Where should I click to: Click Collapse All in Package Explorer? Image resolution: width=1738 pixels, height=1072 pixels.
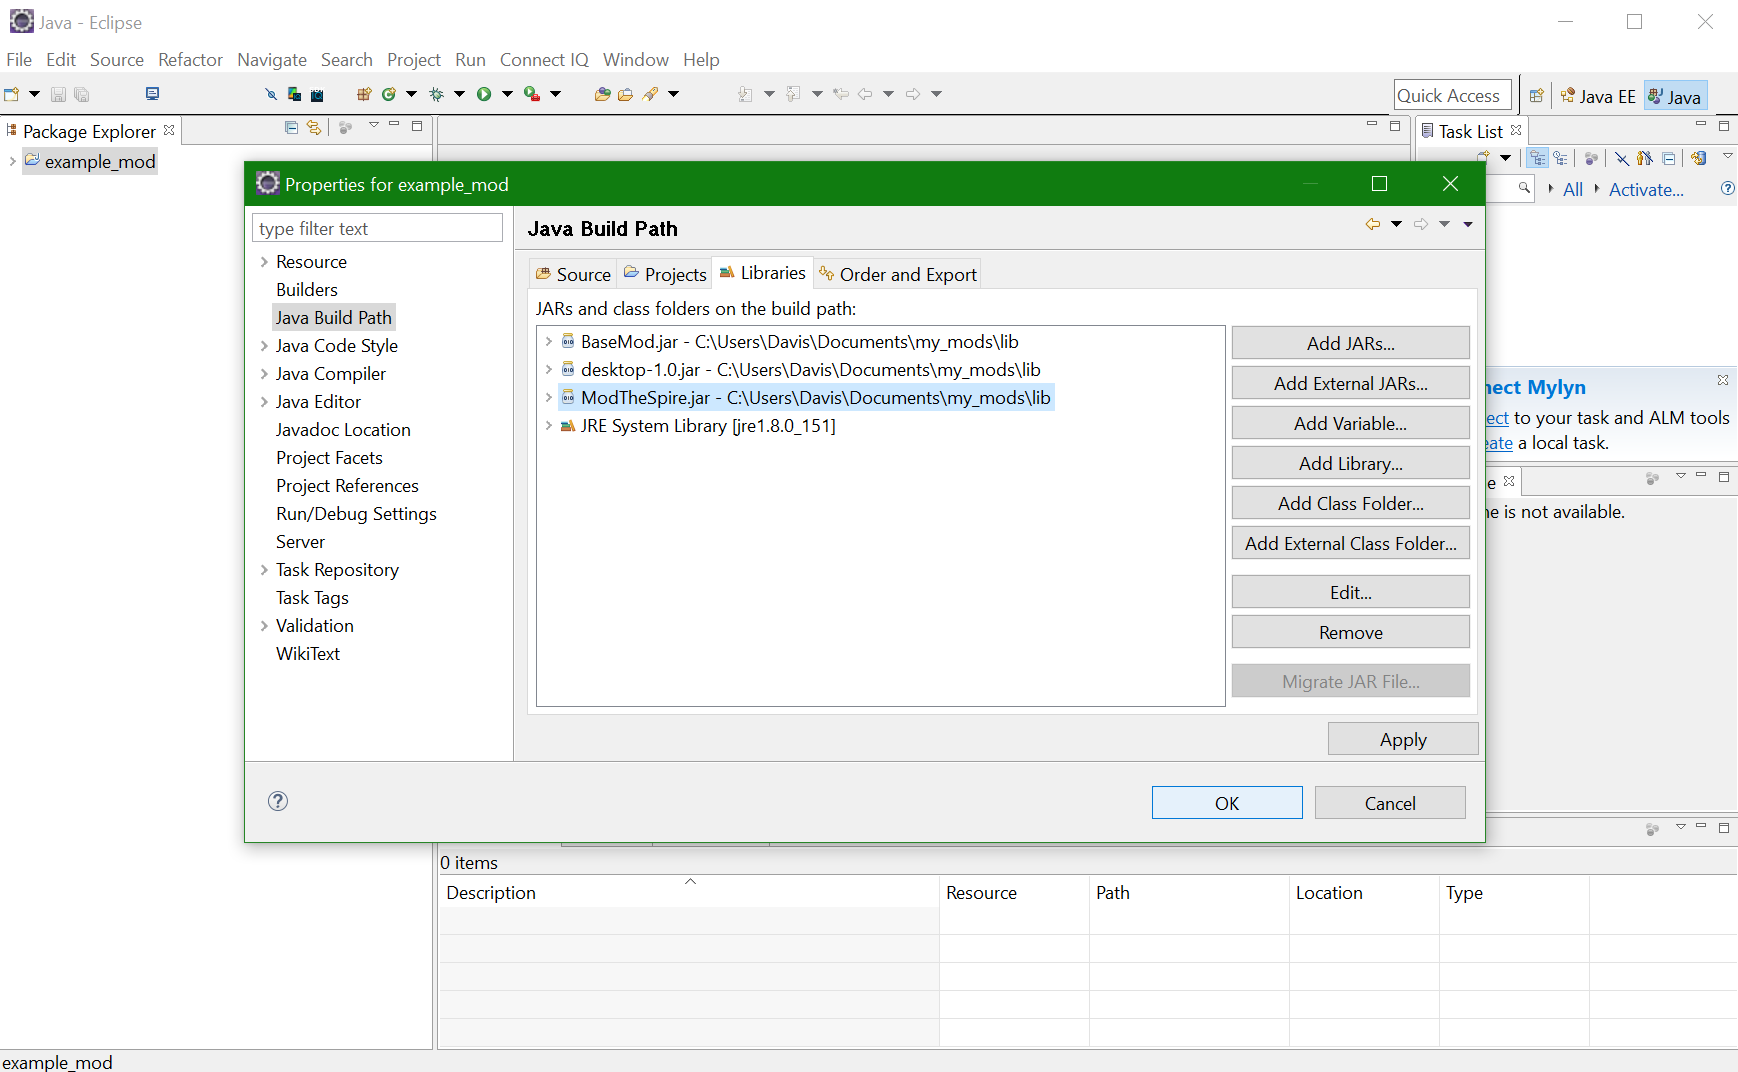tap(291, 127)
